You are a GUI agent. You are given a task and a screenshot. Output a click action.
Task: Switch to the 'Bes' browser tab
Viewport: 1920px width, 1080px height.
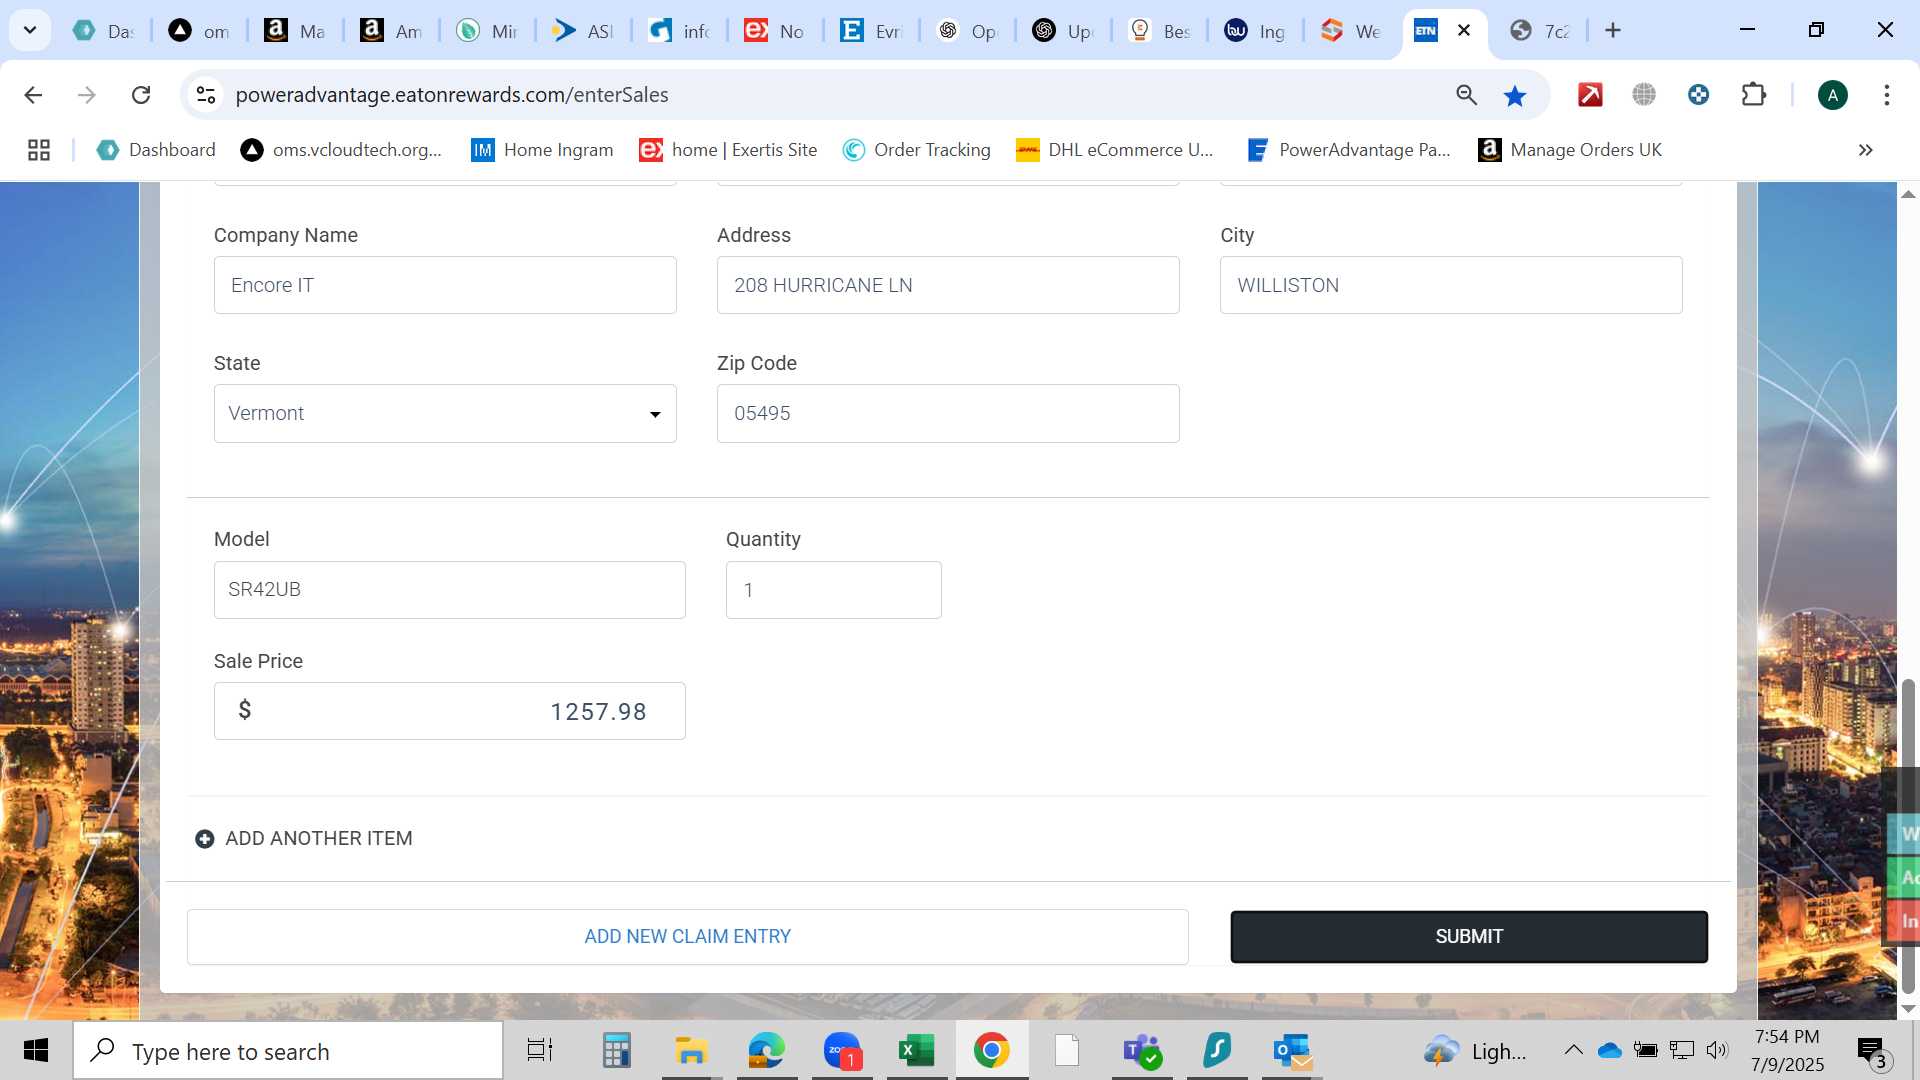click(1159, 31)
